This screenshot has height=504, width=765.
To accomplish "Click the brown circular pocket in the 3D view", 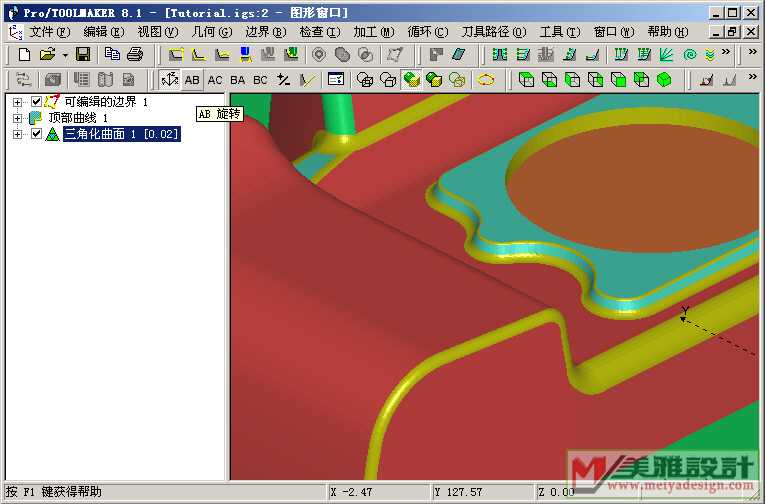I will (634, 188).
